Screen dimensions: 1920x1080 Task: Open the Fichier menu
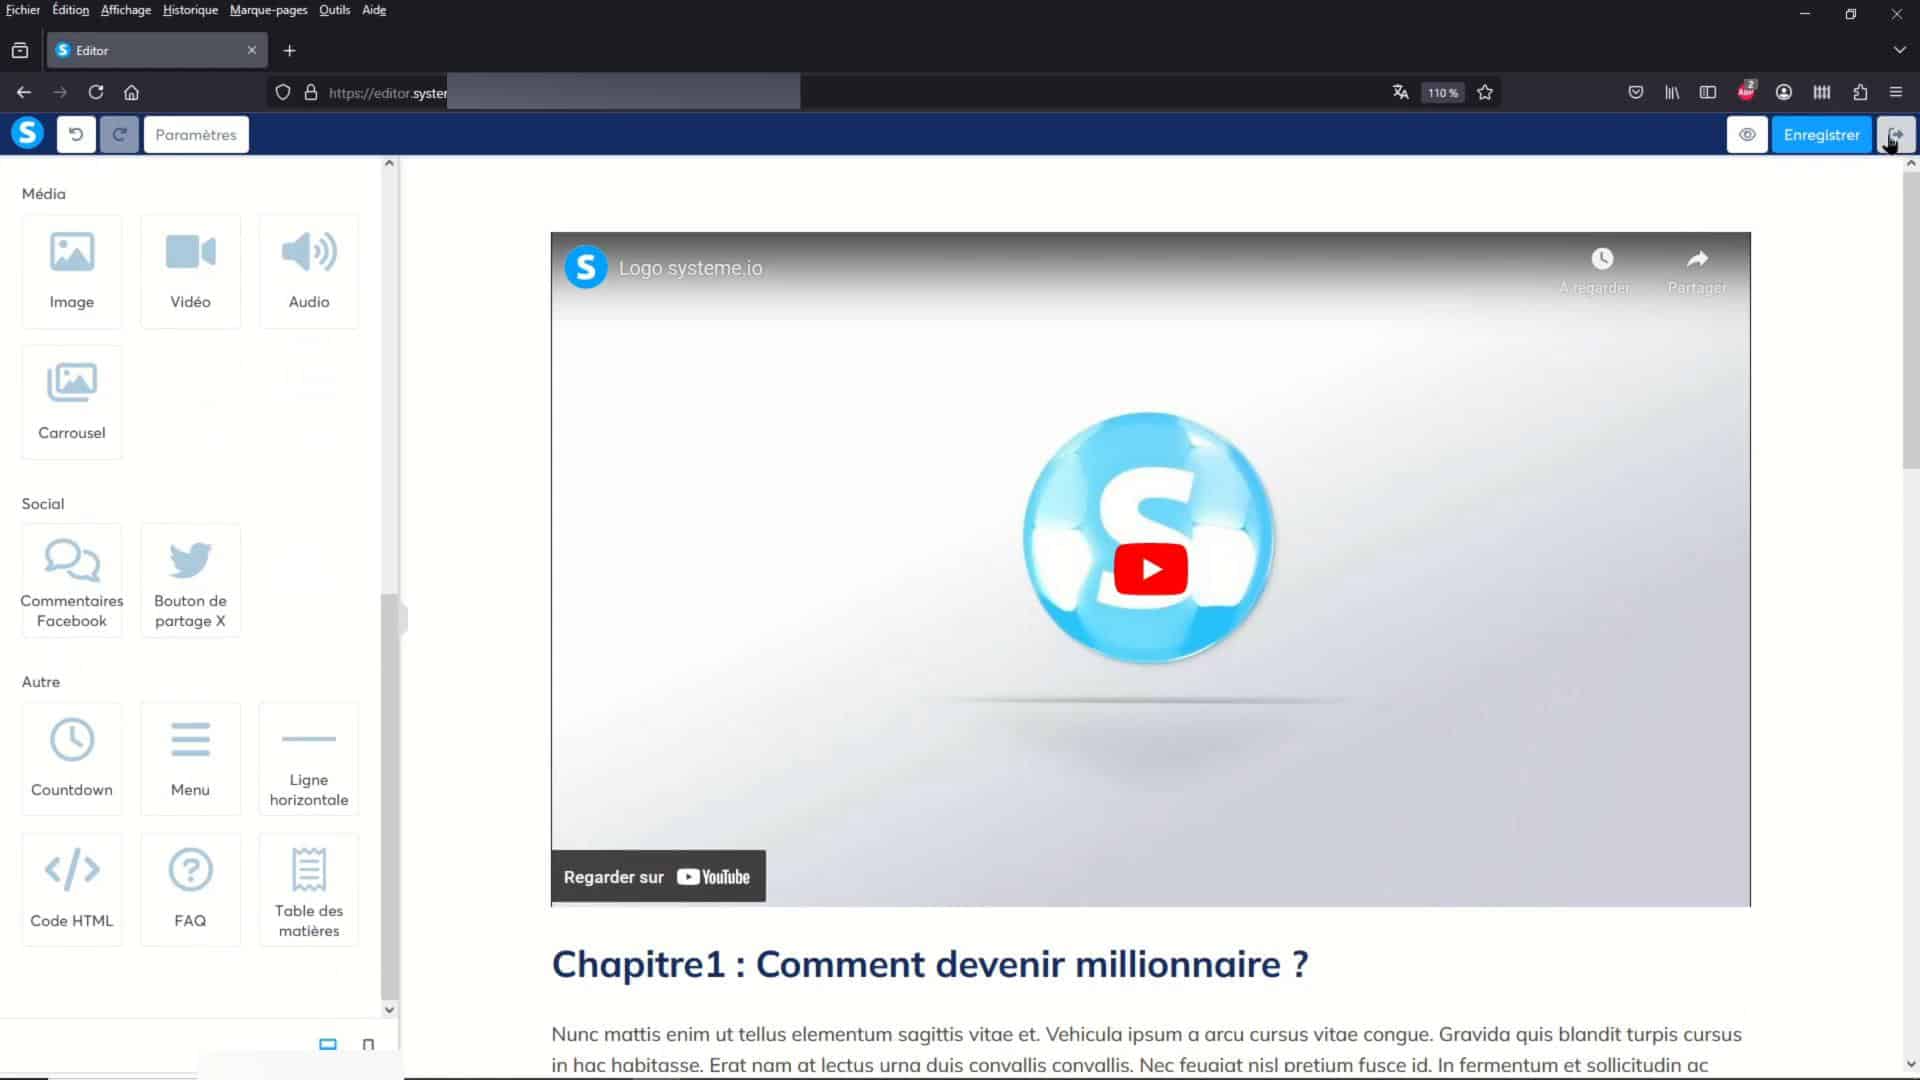(x=23, y=10)
